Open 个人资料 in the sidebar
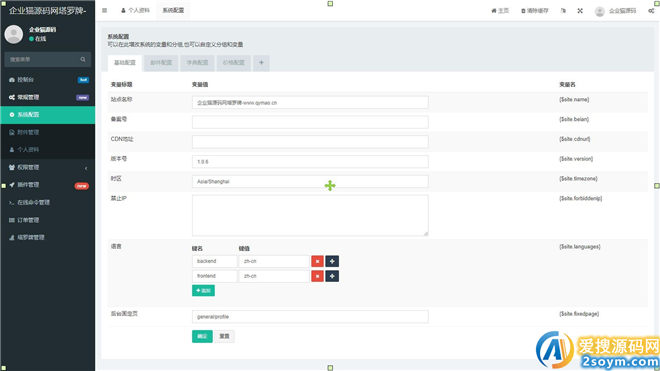 (48, 149)
